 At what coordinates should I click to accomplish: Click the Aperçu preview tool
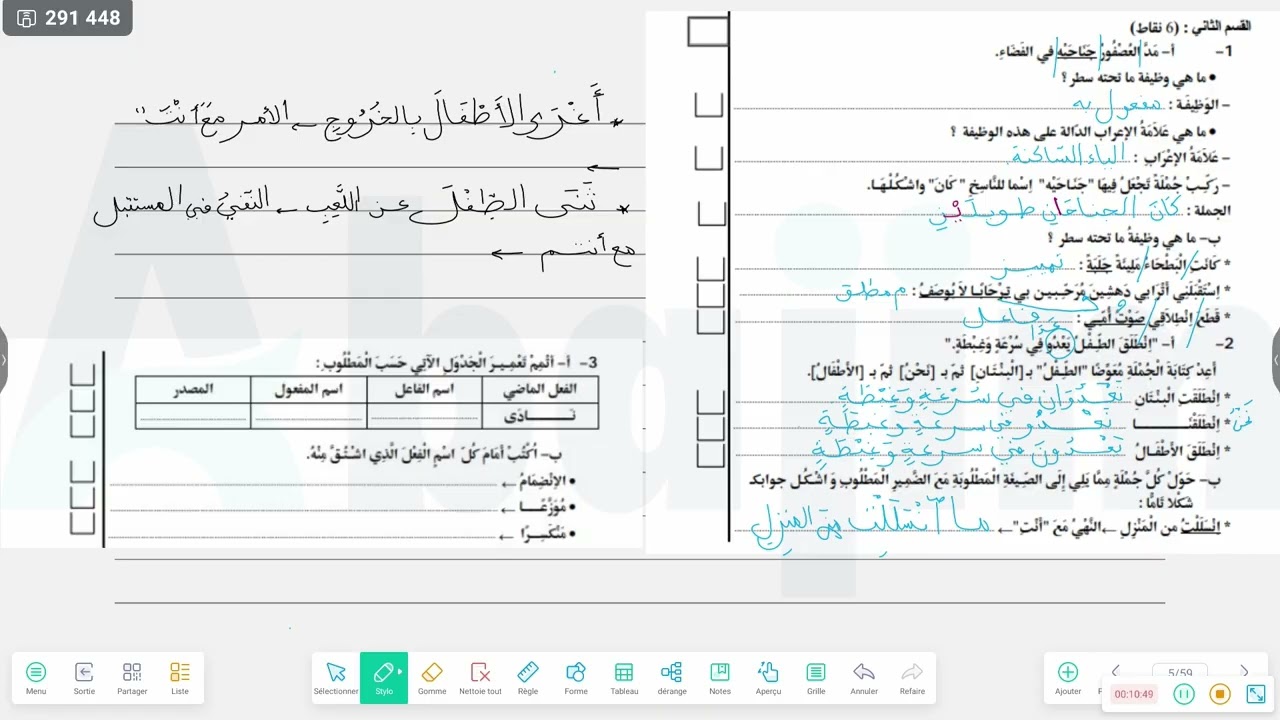click(768, 678)
